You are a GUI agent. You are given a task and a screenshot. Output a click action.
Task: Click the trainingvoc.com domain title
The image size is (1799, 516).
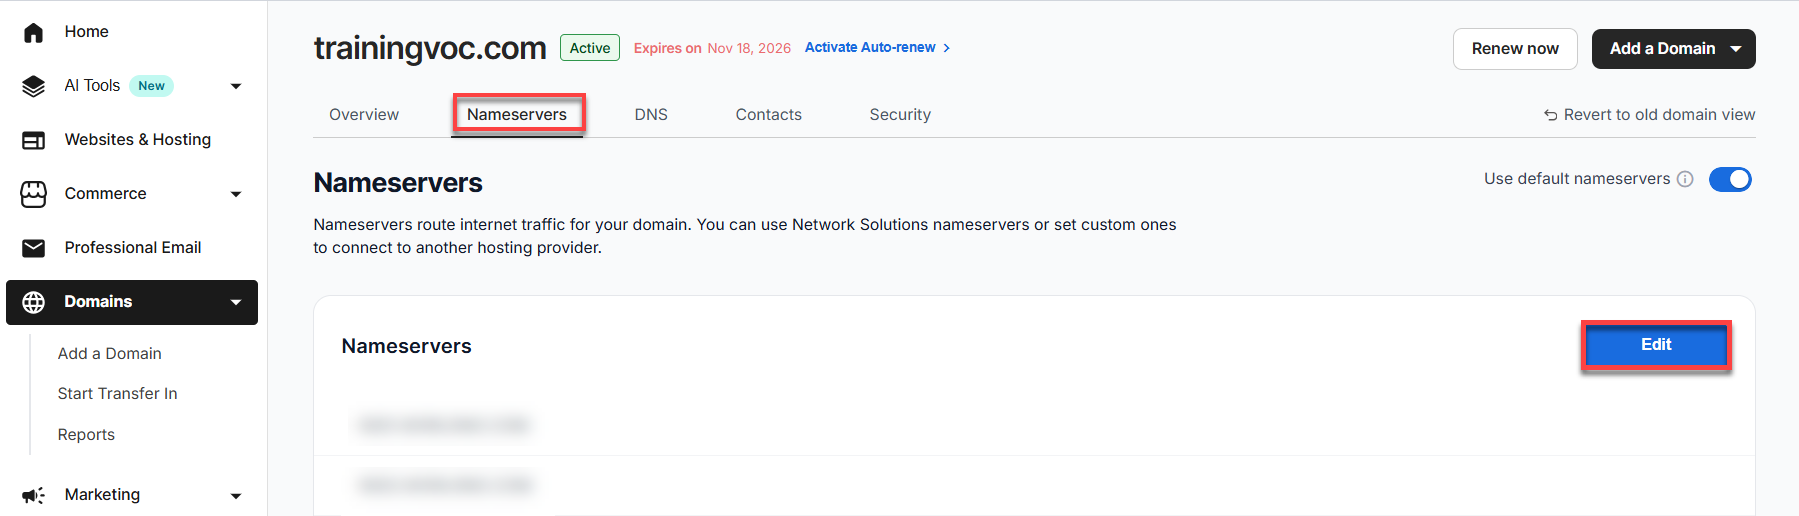tap(430, 48)
